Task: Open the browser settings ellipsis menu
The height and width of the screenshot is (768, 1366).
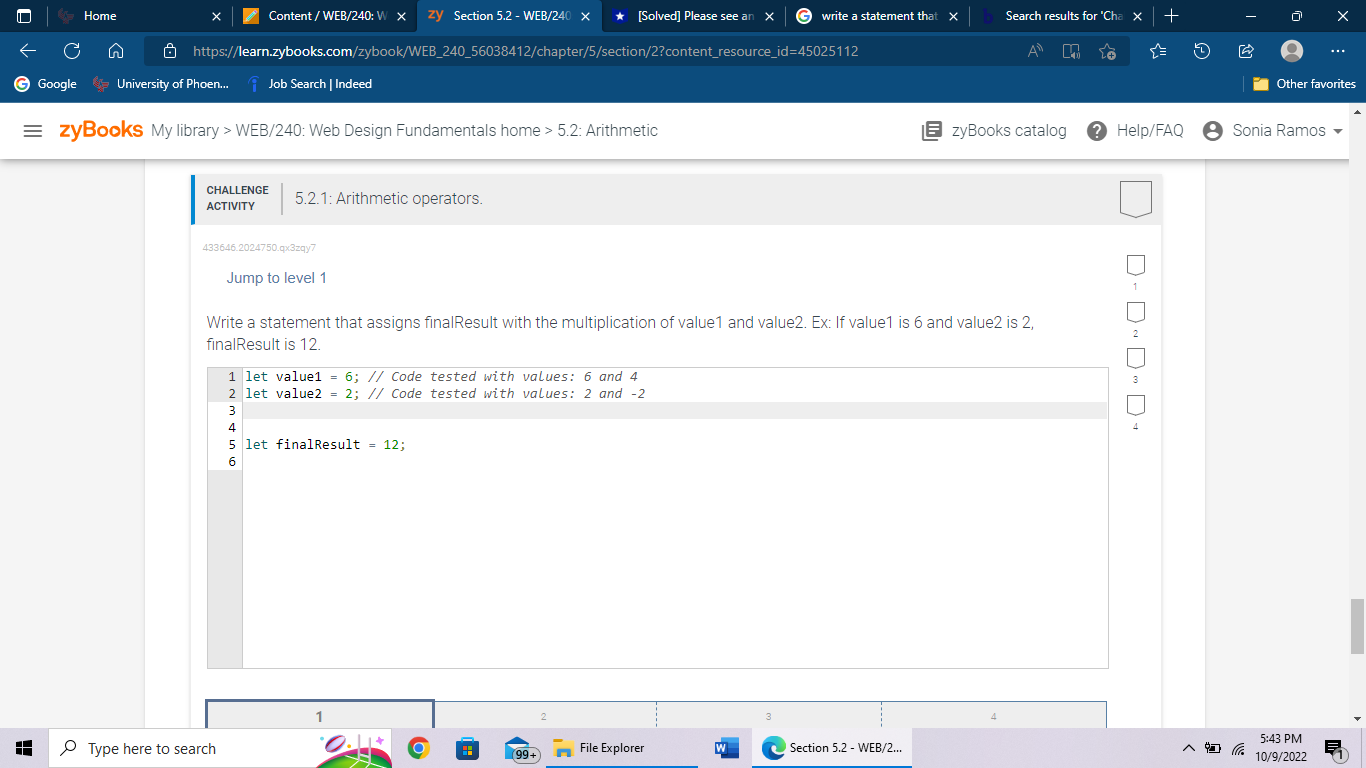Action: pos(1336,50)
